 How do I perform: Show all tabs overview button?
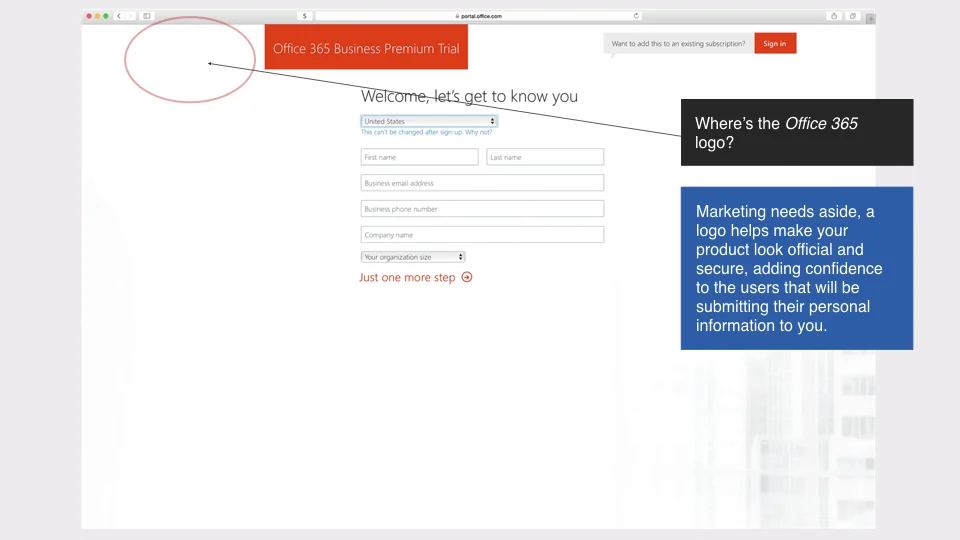(852, 16)
